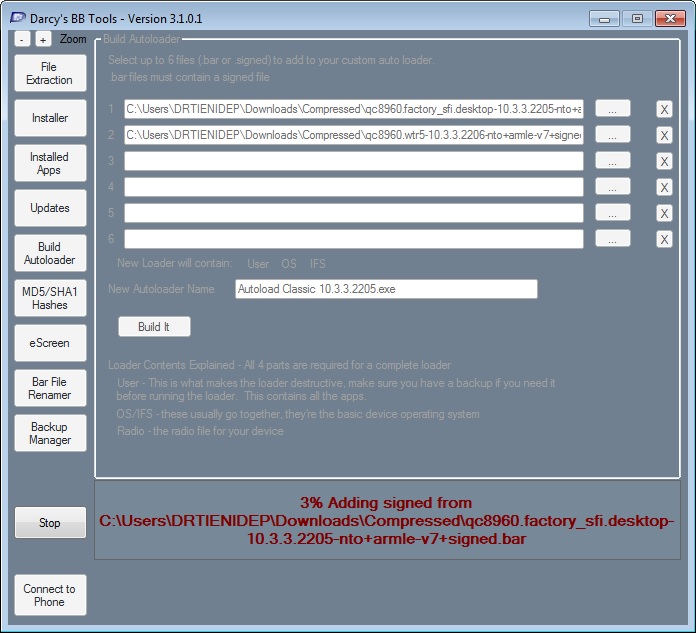This screenshot has width=696, height=633.
Task: Browse for a file in slot 3
Action: [x=612, y=160]
